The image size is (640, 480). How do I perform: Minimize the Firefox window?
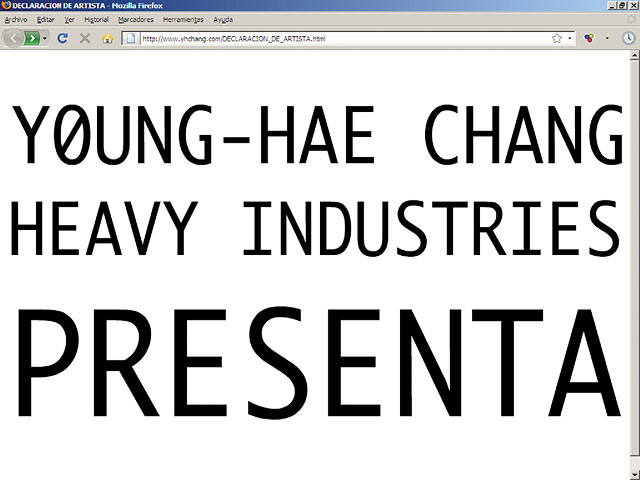click(612, 5)
